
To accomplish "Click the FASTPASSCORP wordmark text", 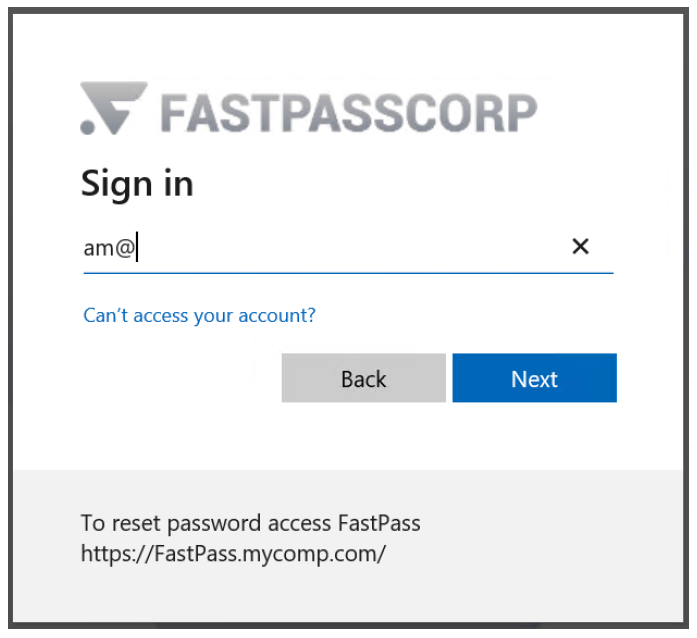I will pos(349,112).
